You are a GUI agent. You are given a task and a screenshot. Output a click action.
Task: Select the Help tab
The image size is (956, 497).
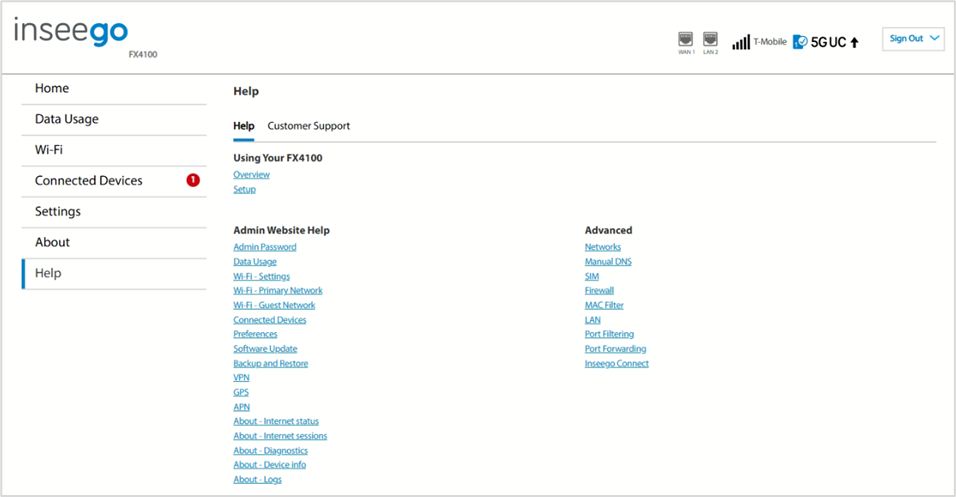[243, 126]
